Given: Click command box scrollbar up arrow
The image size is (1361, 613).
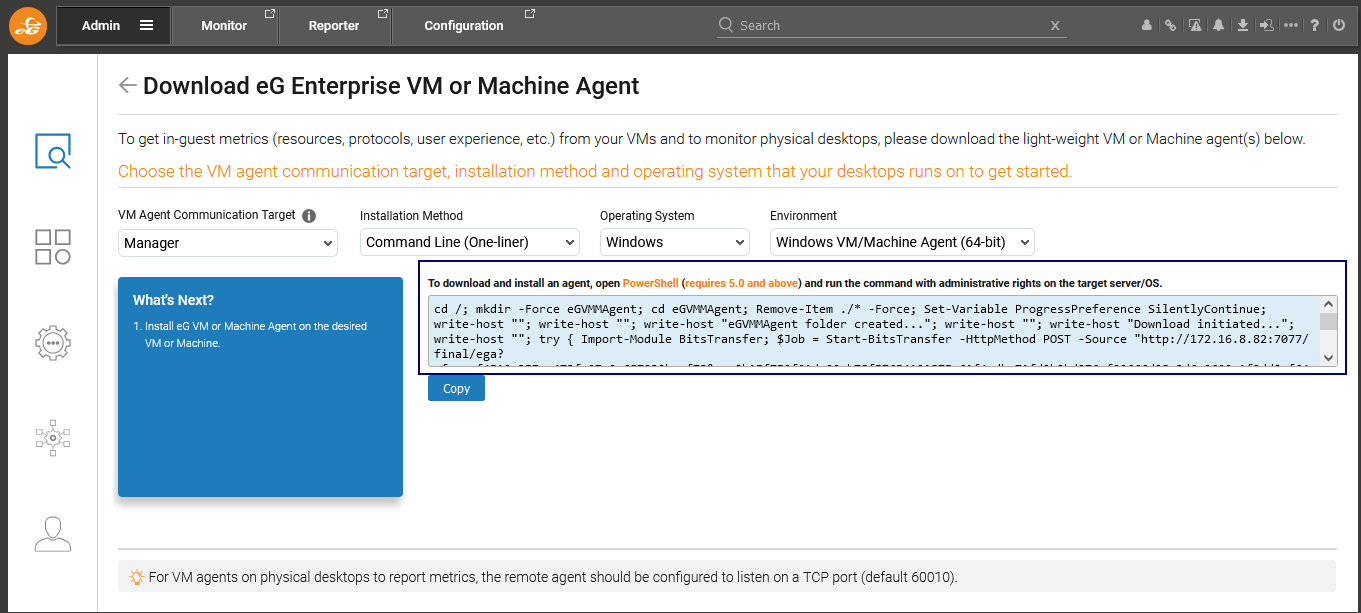Looking at the screenshot, I should click(x=1328, y=304).
